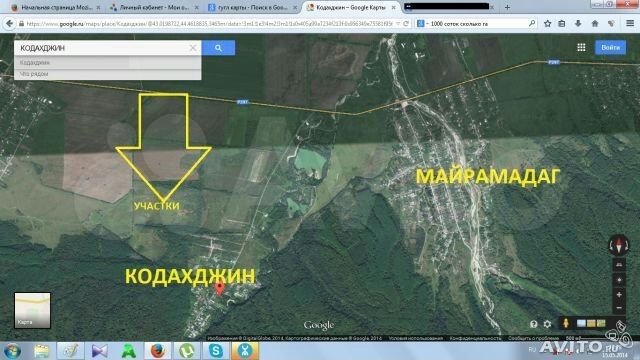Open last photo thumbnail beside pegman
Screen dimensions: 640x360
[601, 323]
